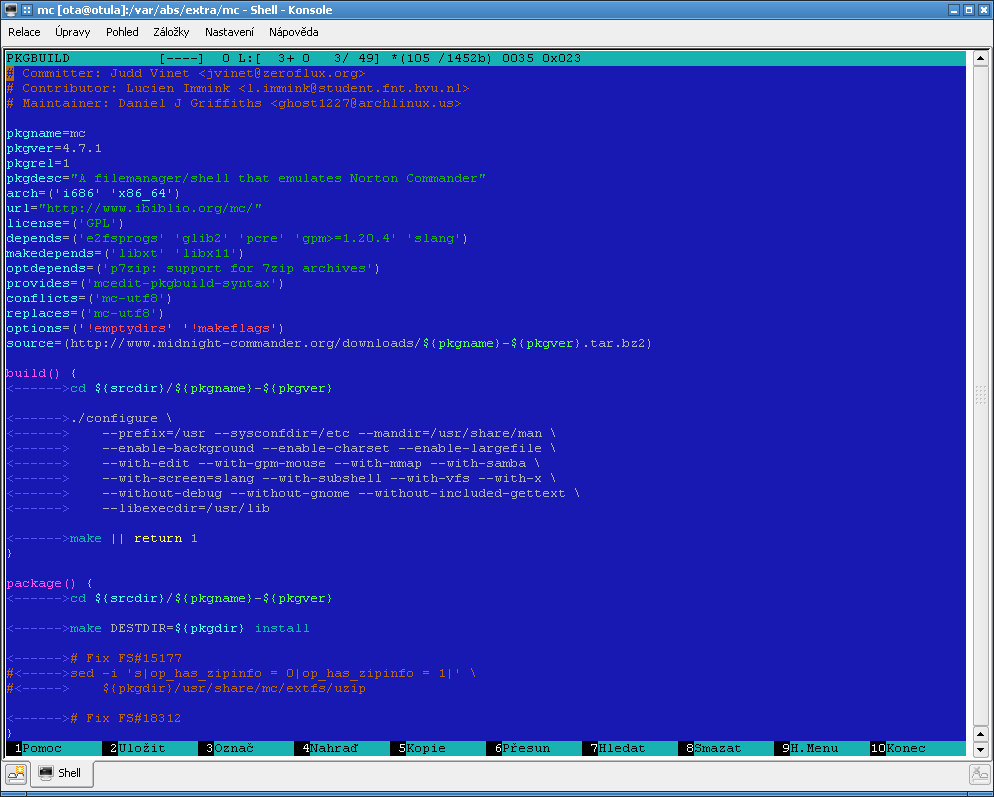Place cursor on pkgver=4.7.1 line
994x797 pixels.
pyautogui.click(x=54, y=148)
